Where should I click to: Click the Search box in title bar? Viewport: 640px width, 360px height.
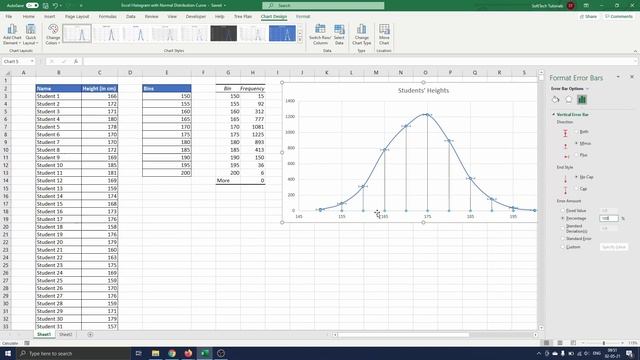tap(323, 5)
